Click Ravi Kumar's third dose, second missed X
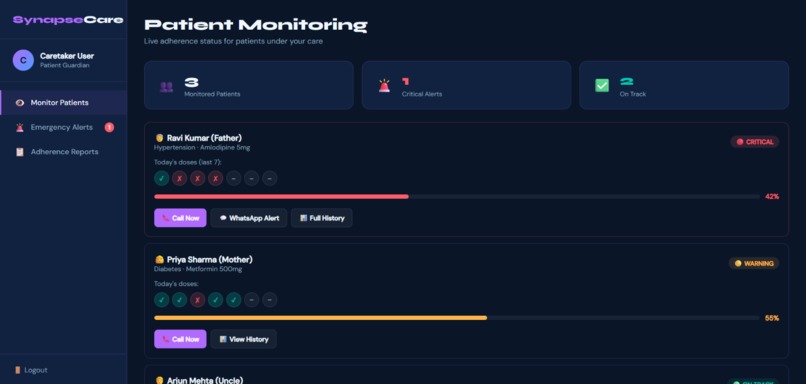This screenshot has width=806, height=384. pos(197,178)
